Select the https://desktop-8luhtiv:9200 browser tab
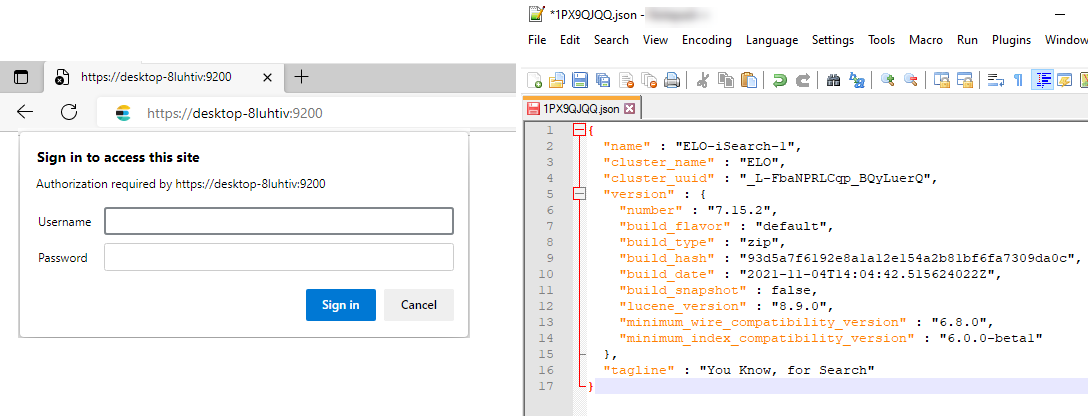 point(164,78)
